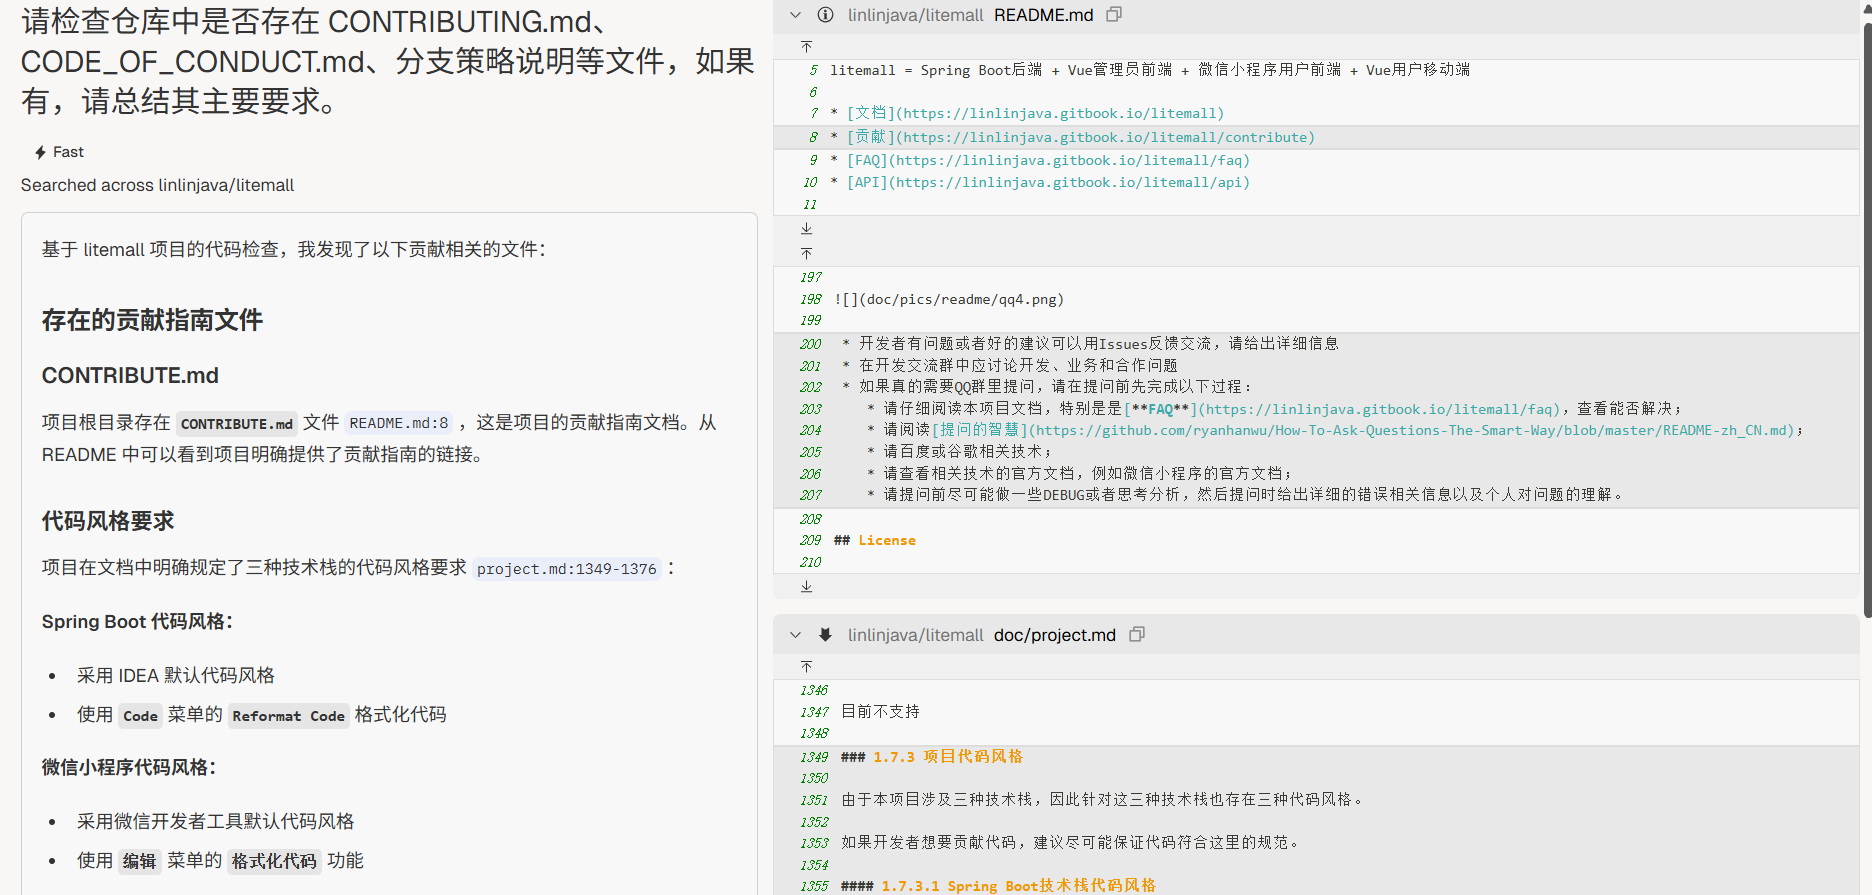Open the doc/project.md filename in header
Image resolution: width=1872 pixels, height=895 pixels.
click(x=1054, y=635)
